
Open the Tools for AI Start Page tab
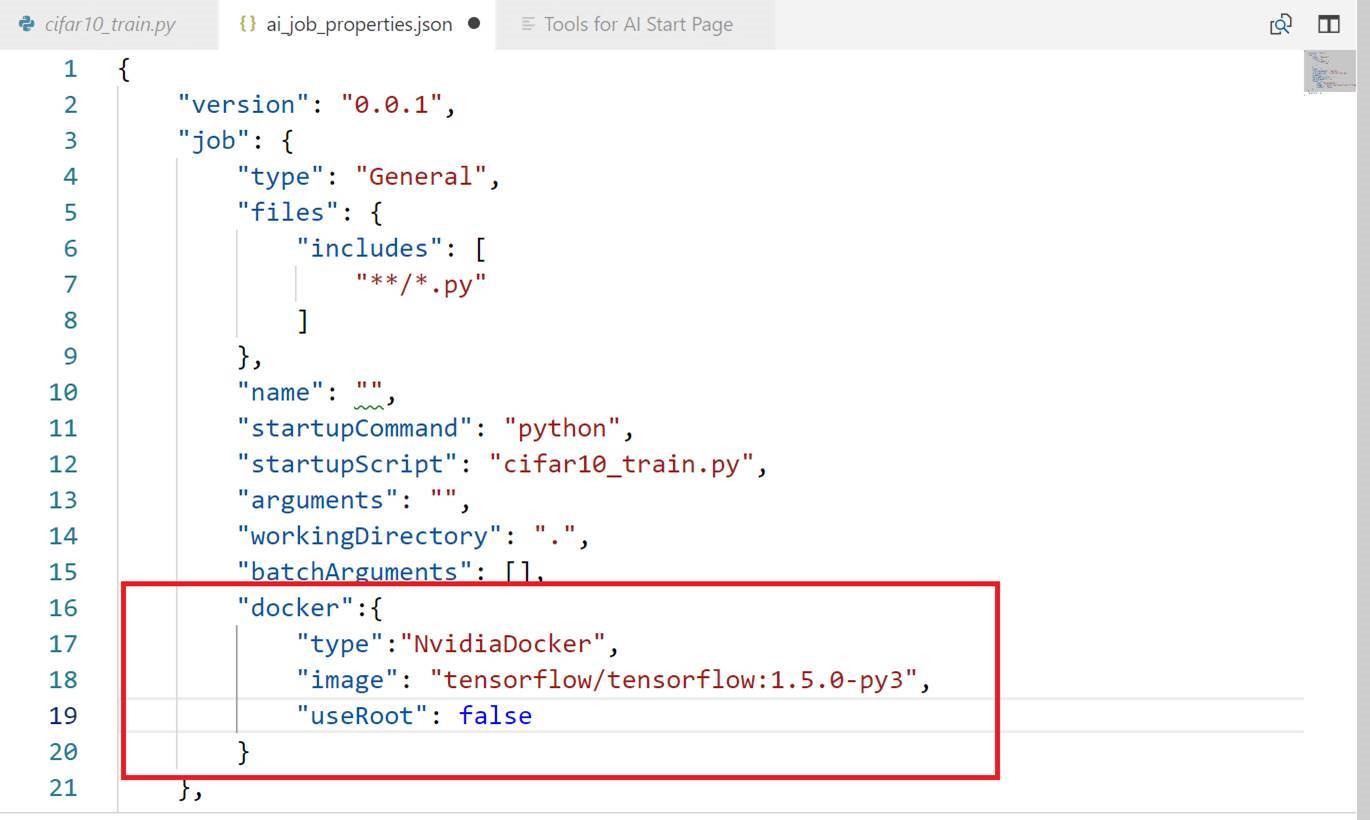click(x=636, y=24)
